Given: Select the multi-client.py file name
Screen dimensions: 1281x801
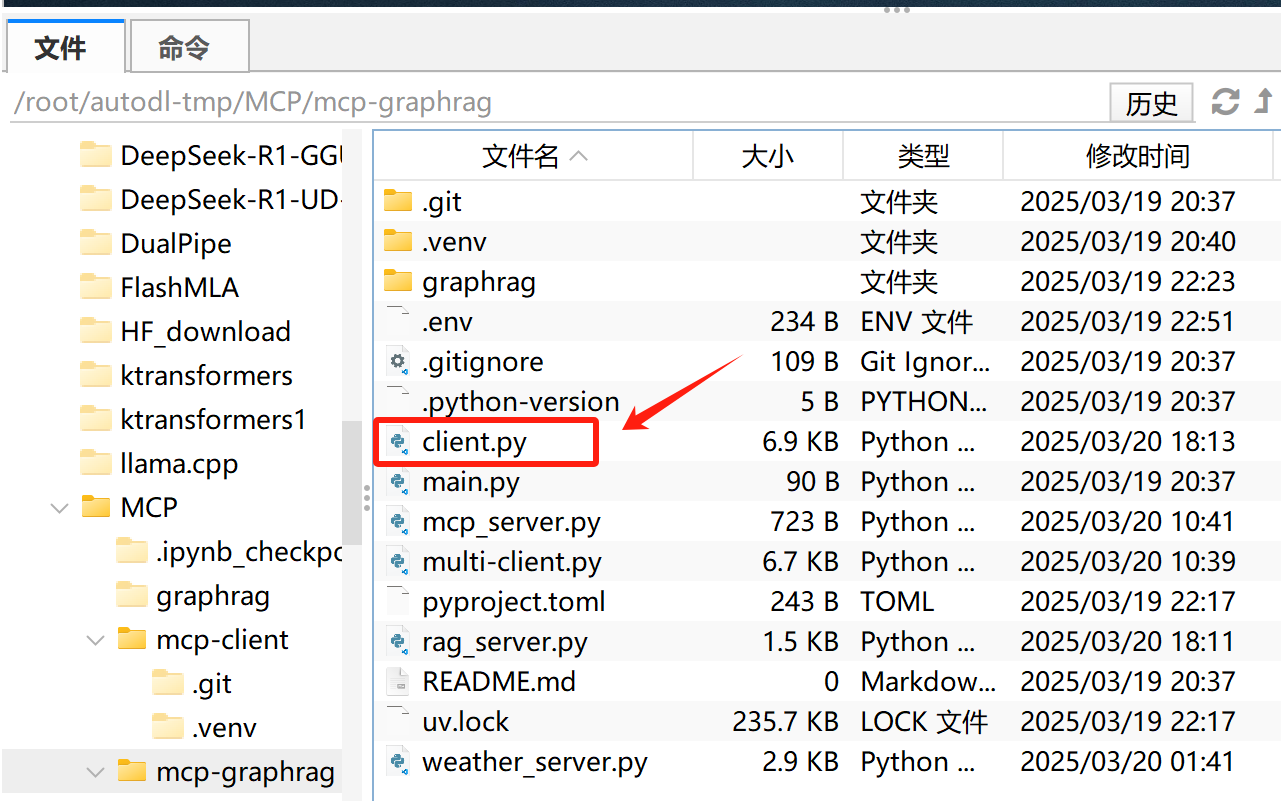Looking at the screenshot, I should (x=512, y=562).
